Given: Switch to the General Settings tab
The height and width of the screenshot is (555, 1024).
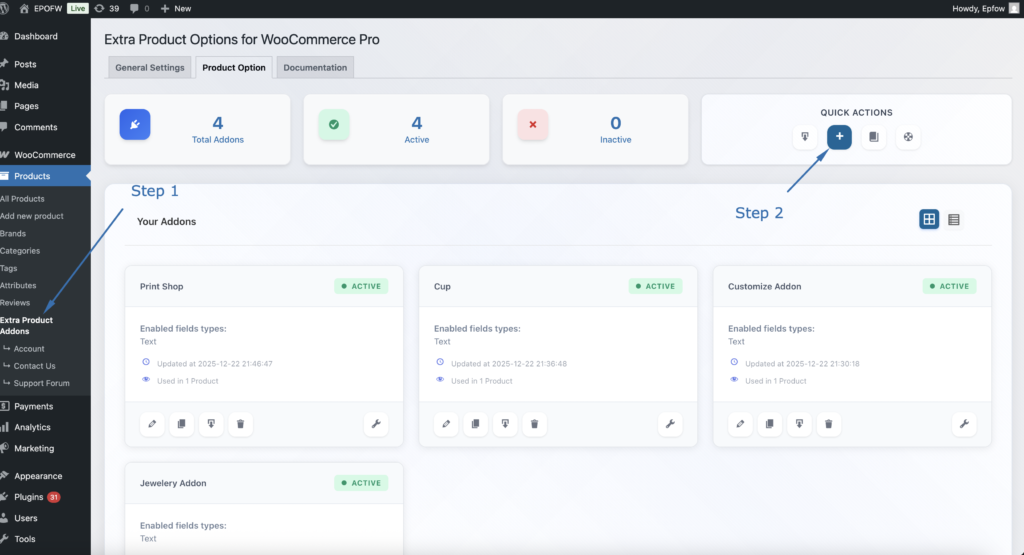Looking at the screenshot, I should [x=149, y=68].
